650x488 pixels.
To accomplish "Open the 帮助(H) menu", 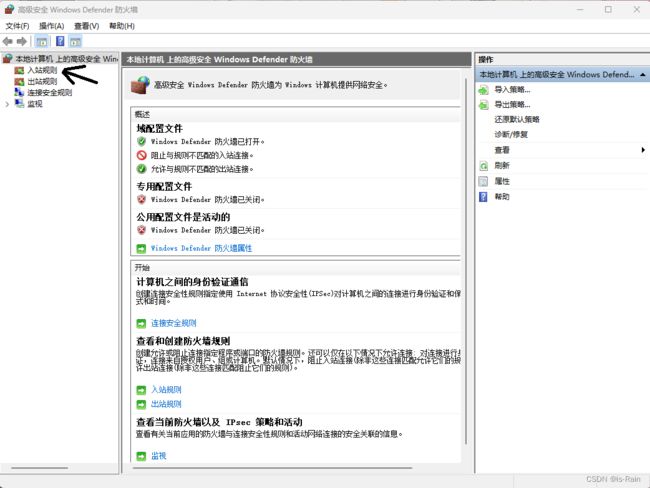I will click(x=122, y=26).
